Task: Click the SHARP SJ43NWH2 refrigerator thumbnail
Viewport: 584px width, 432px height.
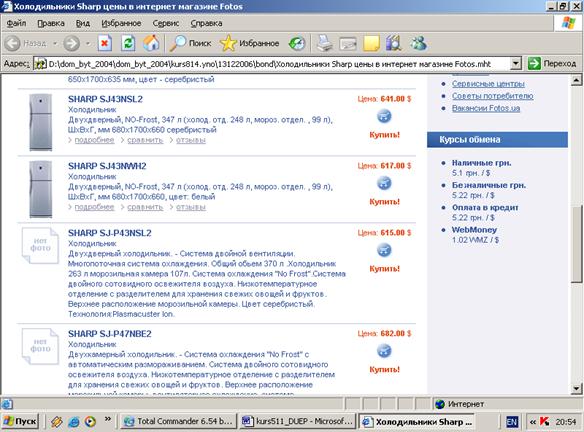Action: (x=41, y=189)
